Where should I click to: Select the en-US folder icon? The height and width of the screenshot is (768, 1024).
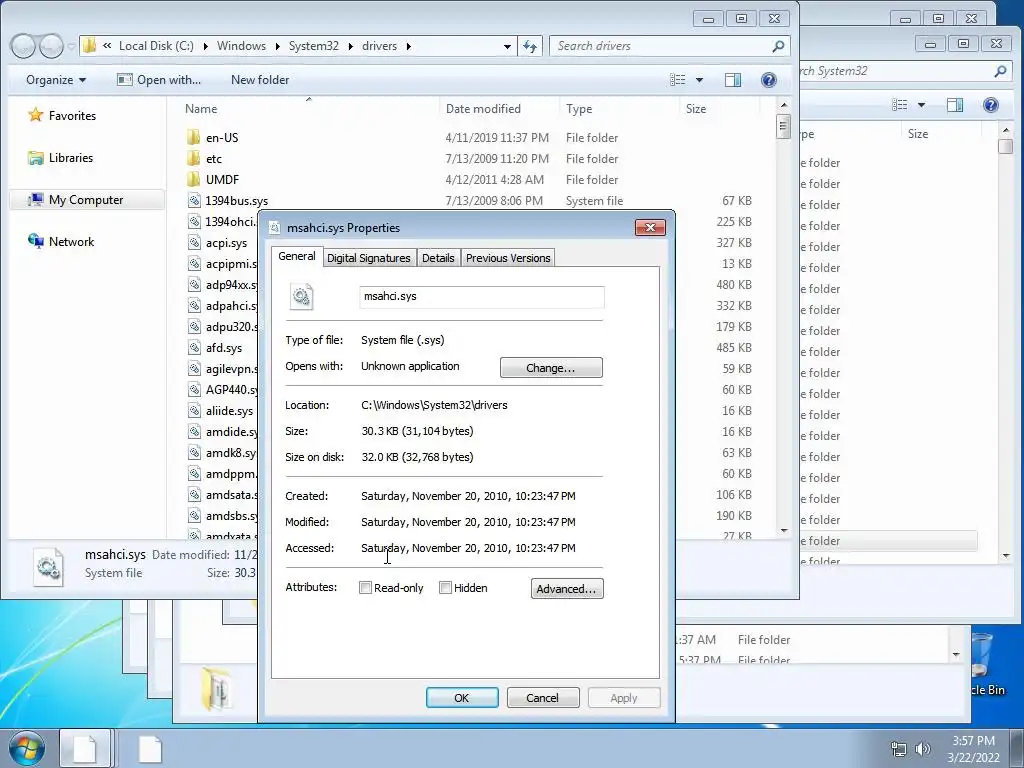(x=193, y=137)
